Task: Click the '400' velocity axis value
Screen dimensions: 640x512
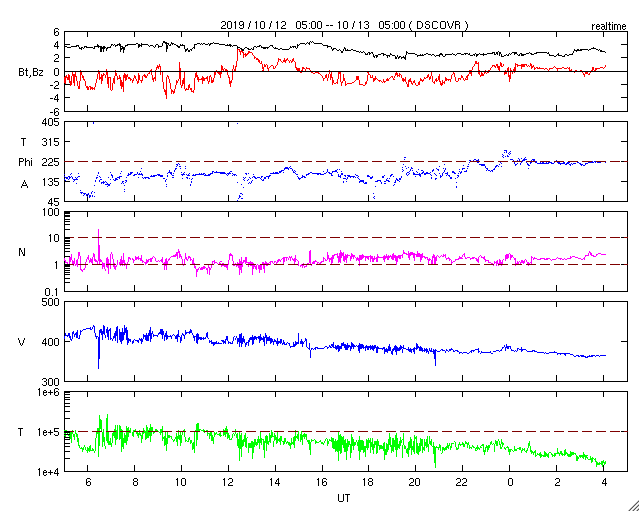Action: pyautogui.click(x=51, y=342)
